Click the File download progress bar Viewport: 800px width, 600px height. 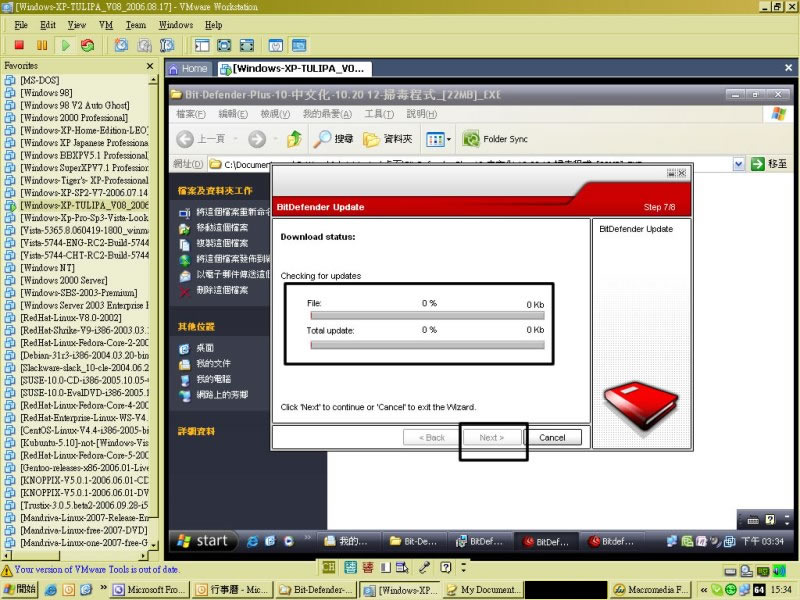[427, 315]
